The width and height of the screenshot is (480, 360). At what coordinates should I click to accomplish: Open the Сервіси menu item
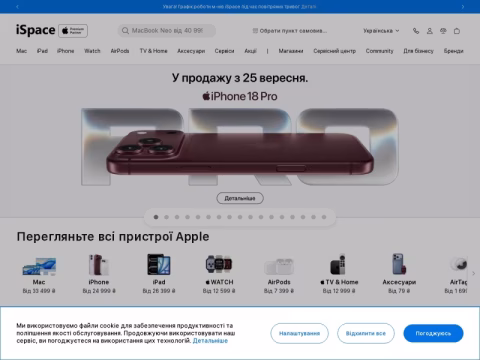click(x=224, y=51)
